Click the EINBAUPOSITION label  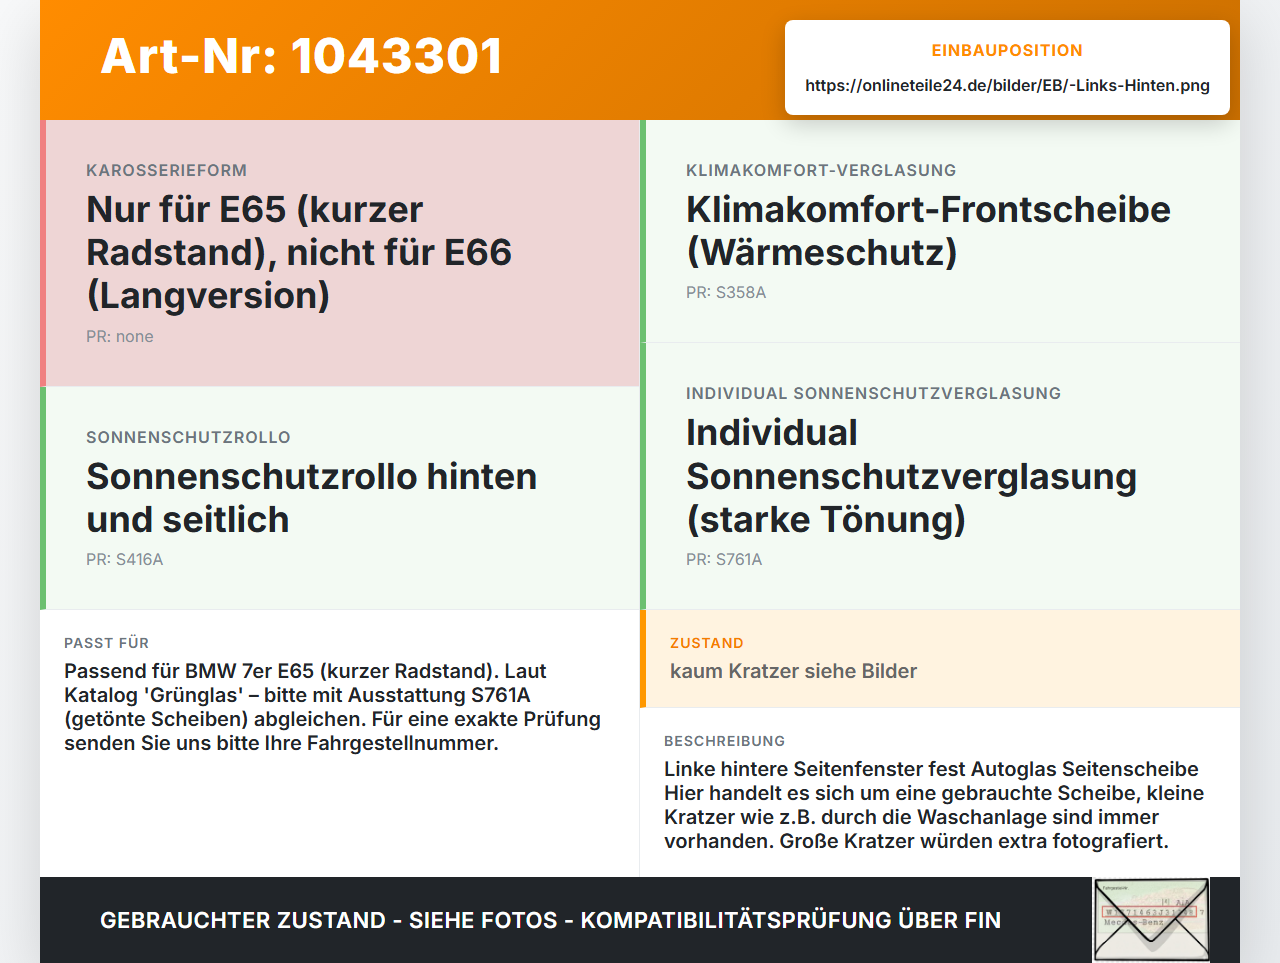point(1007,50)
